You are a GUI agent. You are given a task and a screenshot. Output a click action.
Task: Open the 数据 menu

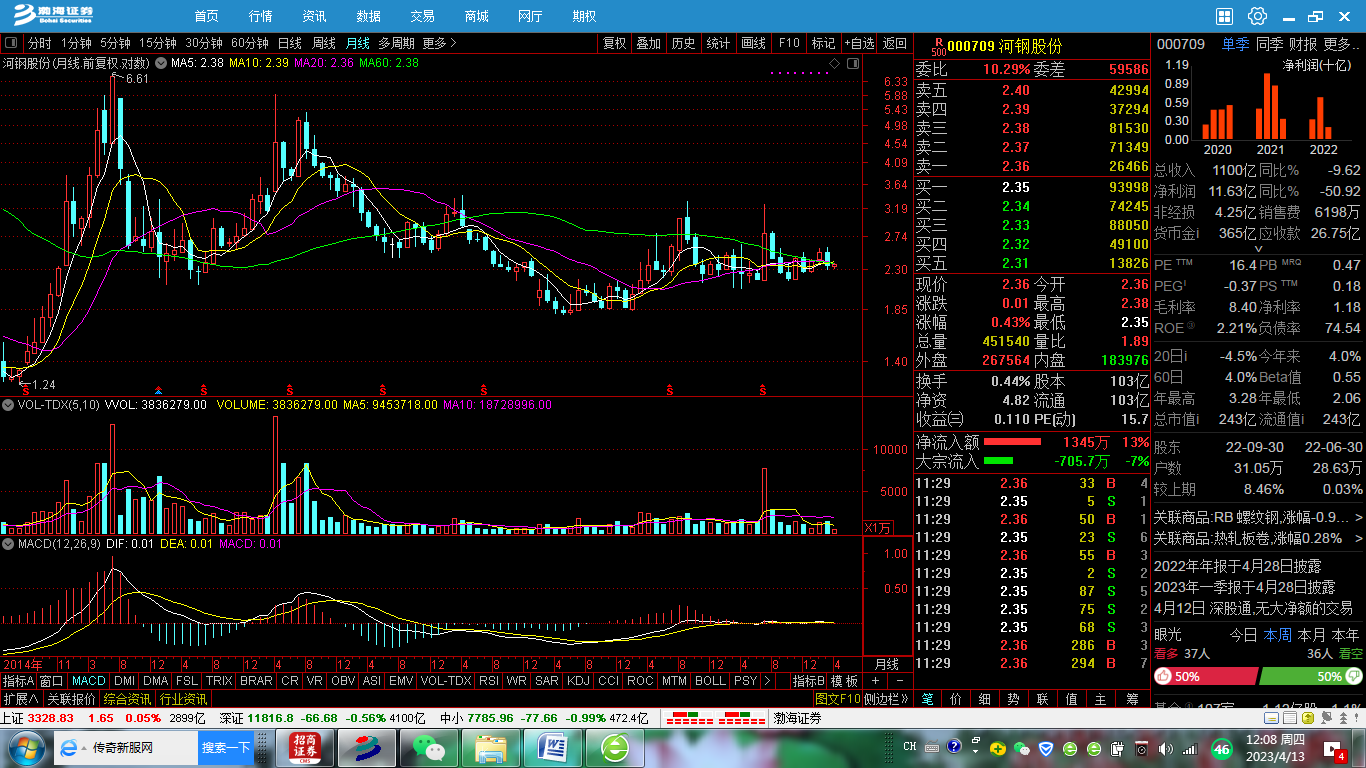(x=368, y=16)
